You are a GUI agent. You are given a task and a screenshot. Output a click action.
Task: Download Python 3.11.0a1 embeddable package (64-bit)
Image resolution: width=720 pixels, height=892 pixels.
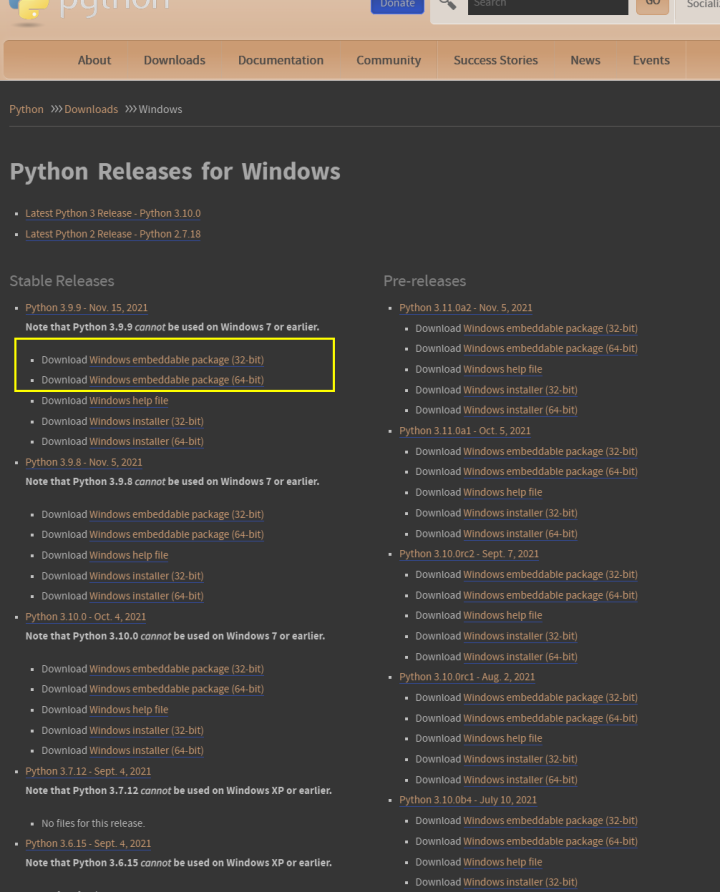tap(550, 472)
